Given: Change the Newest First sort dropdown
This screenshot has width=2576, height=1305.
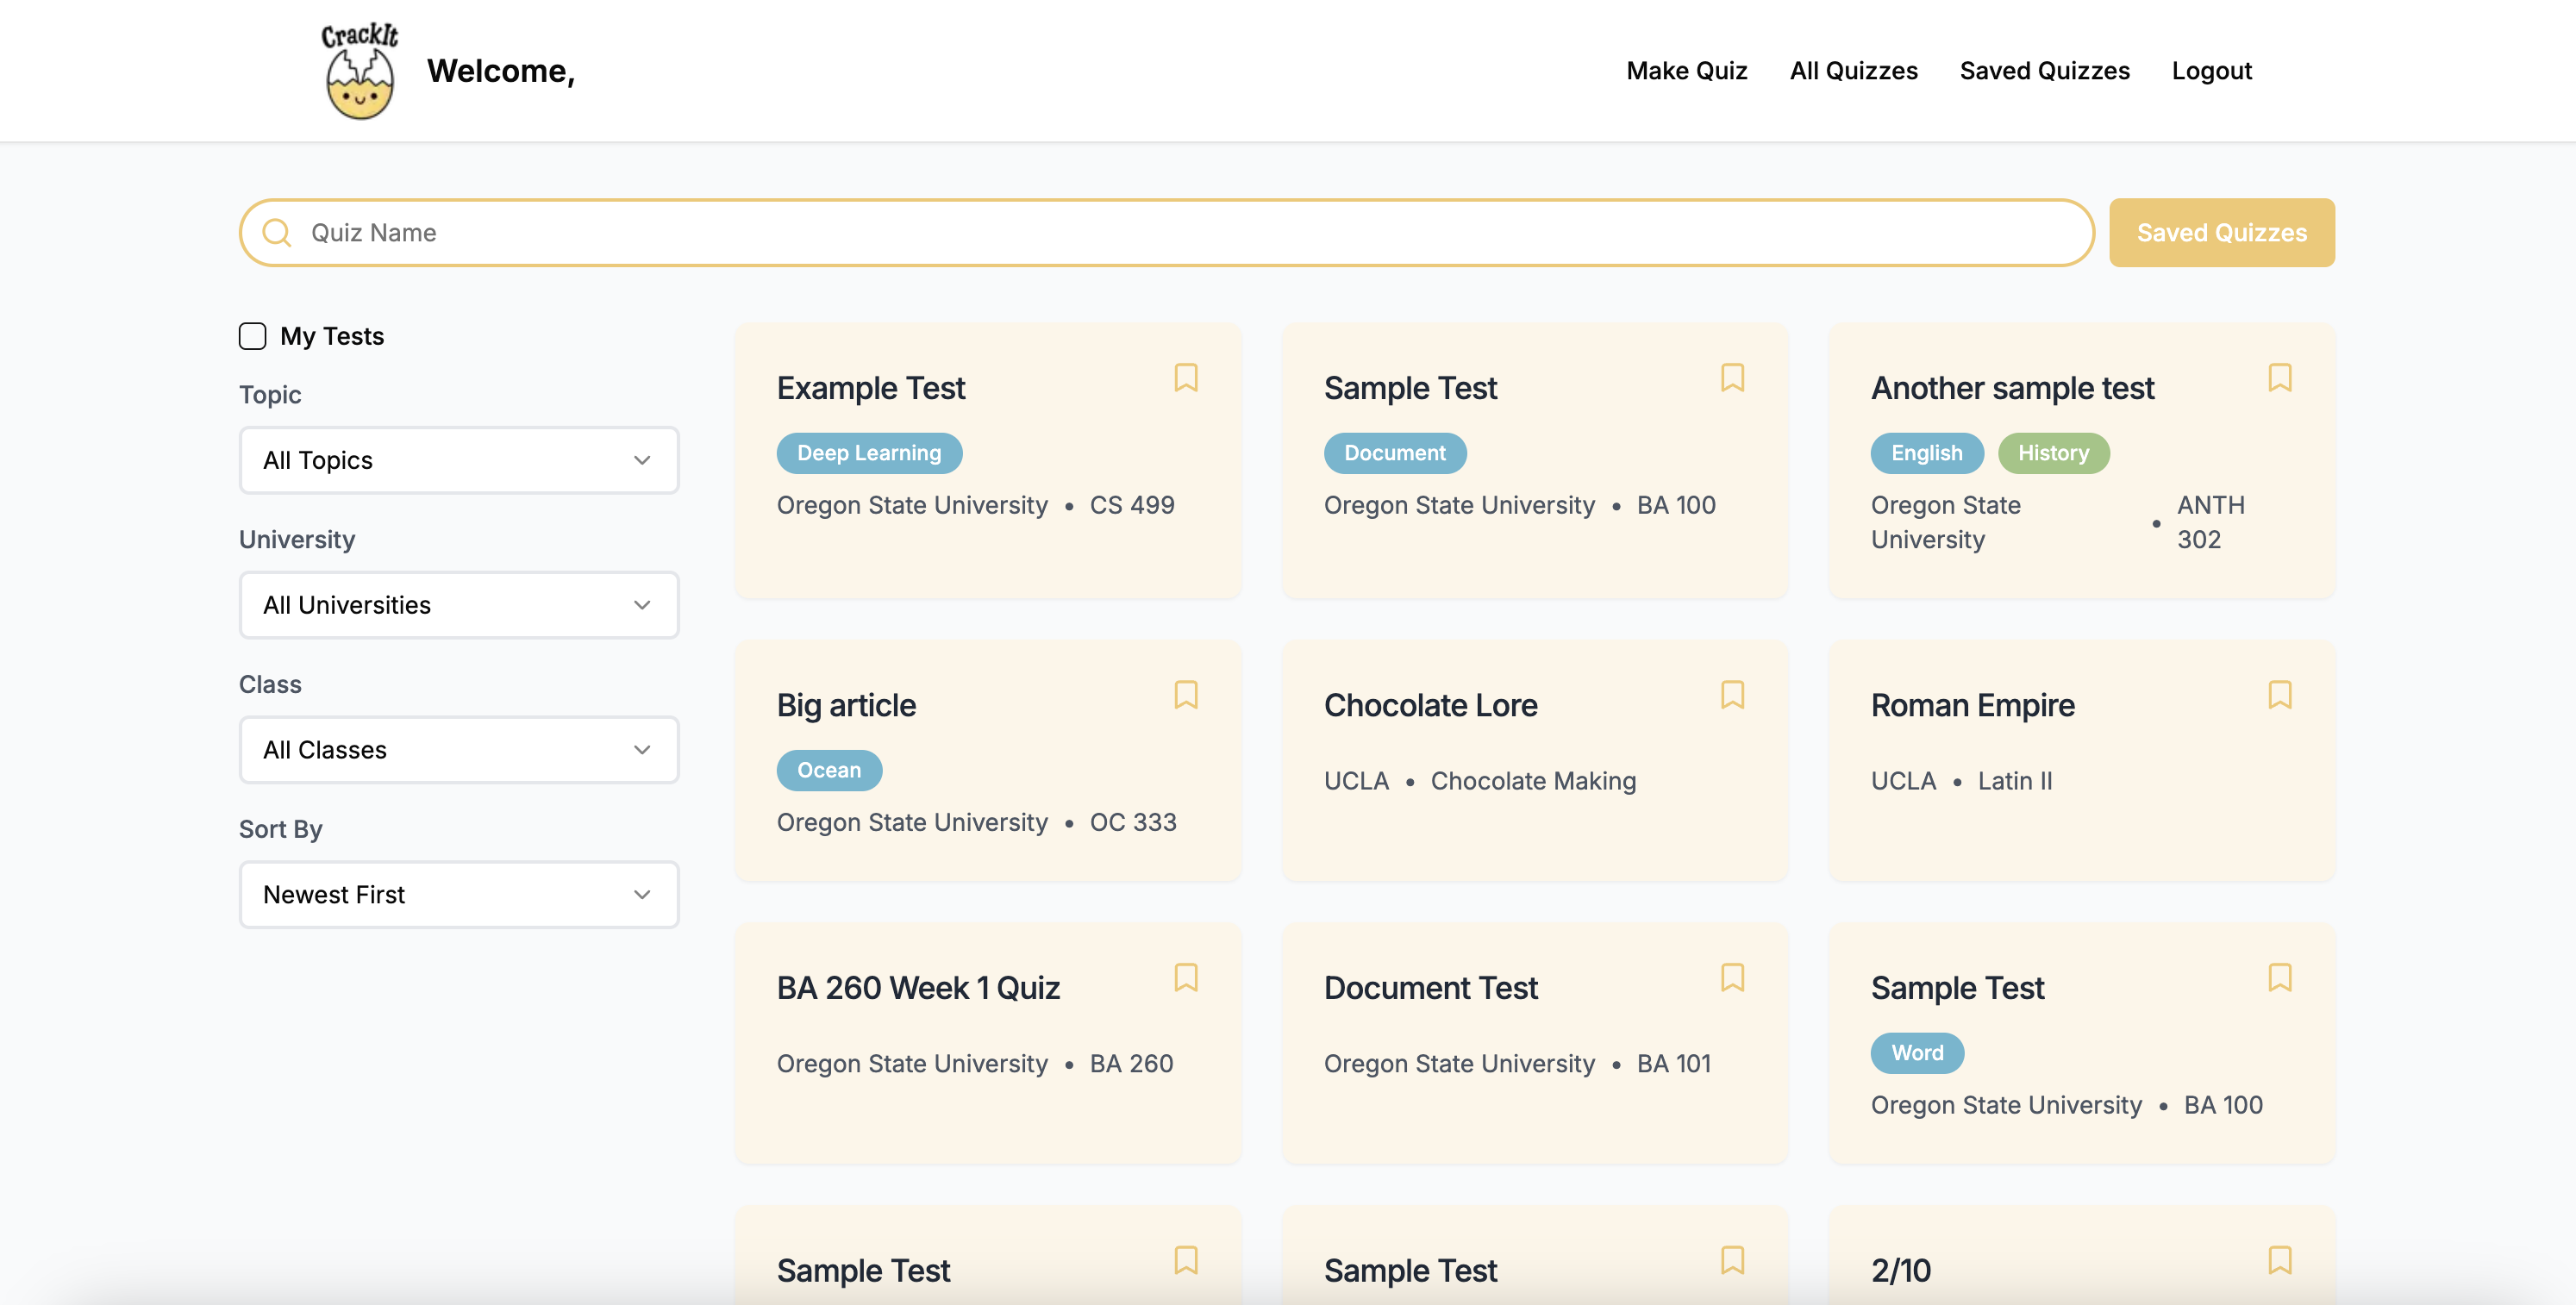Looking at the screenshot, I should pyautogui.click(x=459, y=895).
